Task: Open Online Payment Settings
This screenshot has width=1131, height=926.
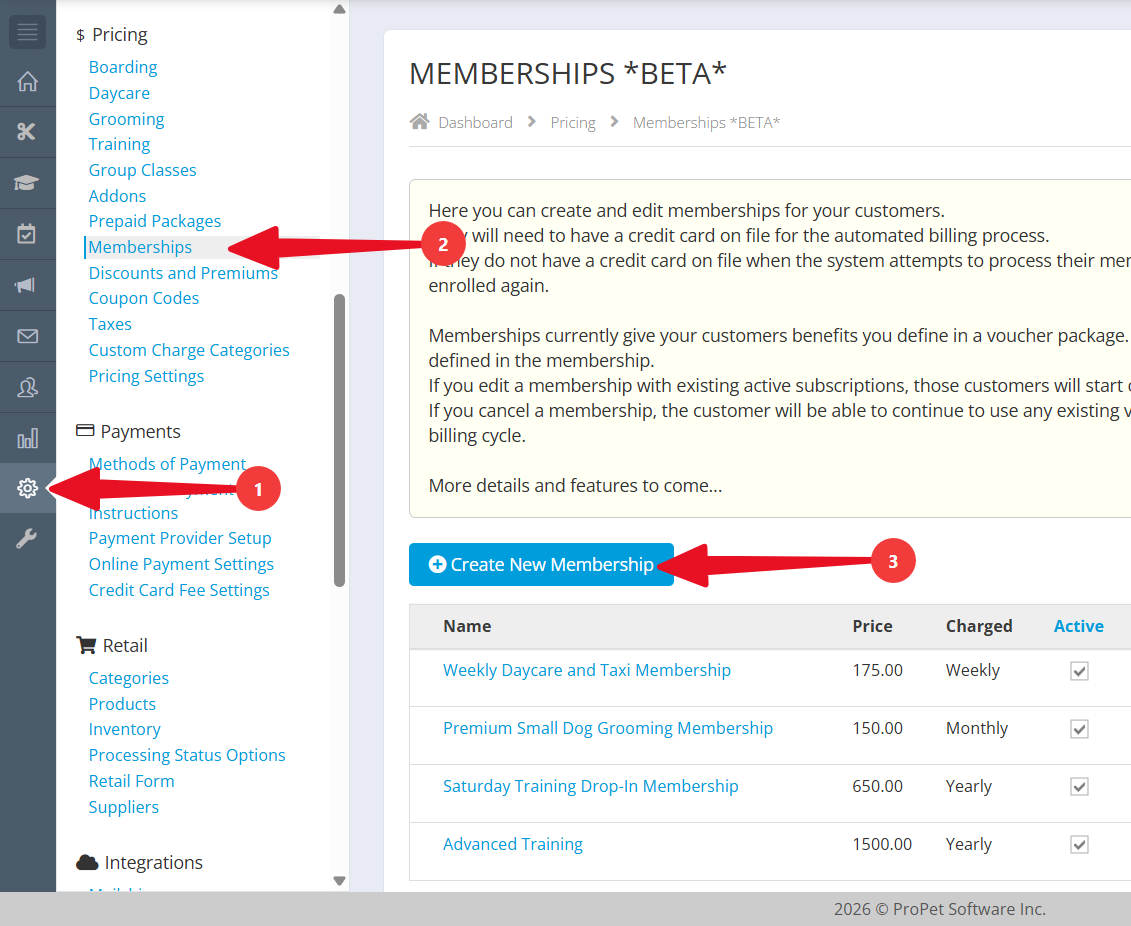Action: tap(181, 565)
